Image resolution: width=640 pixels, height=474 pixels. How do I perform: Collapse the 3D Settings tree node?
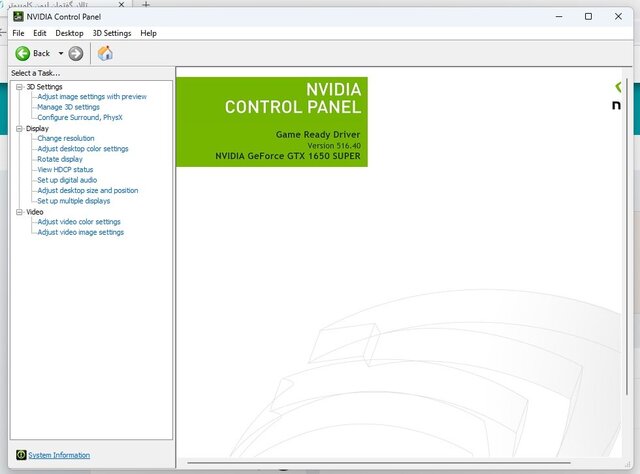click(19, 87)
